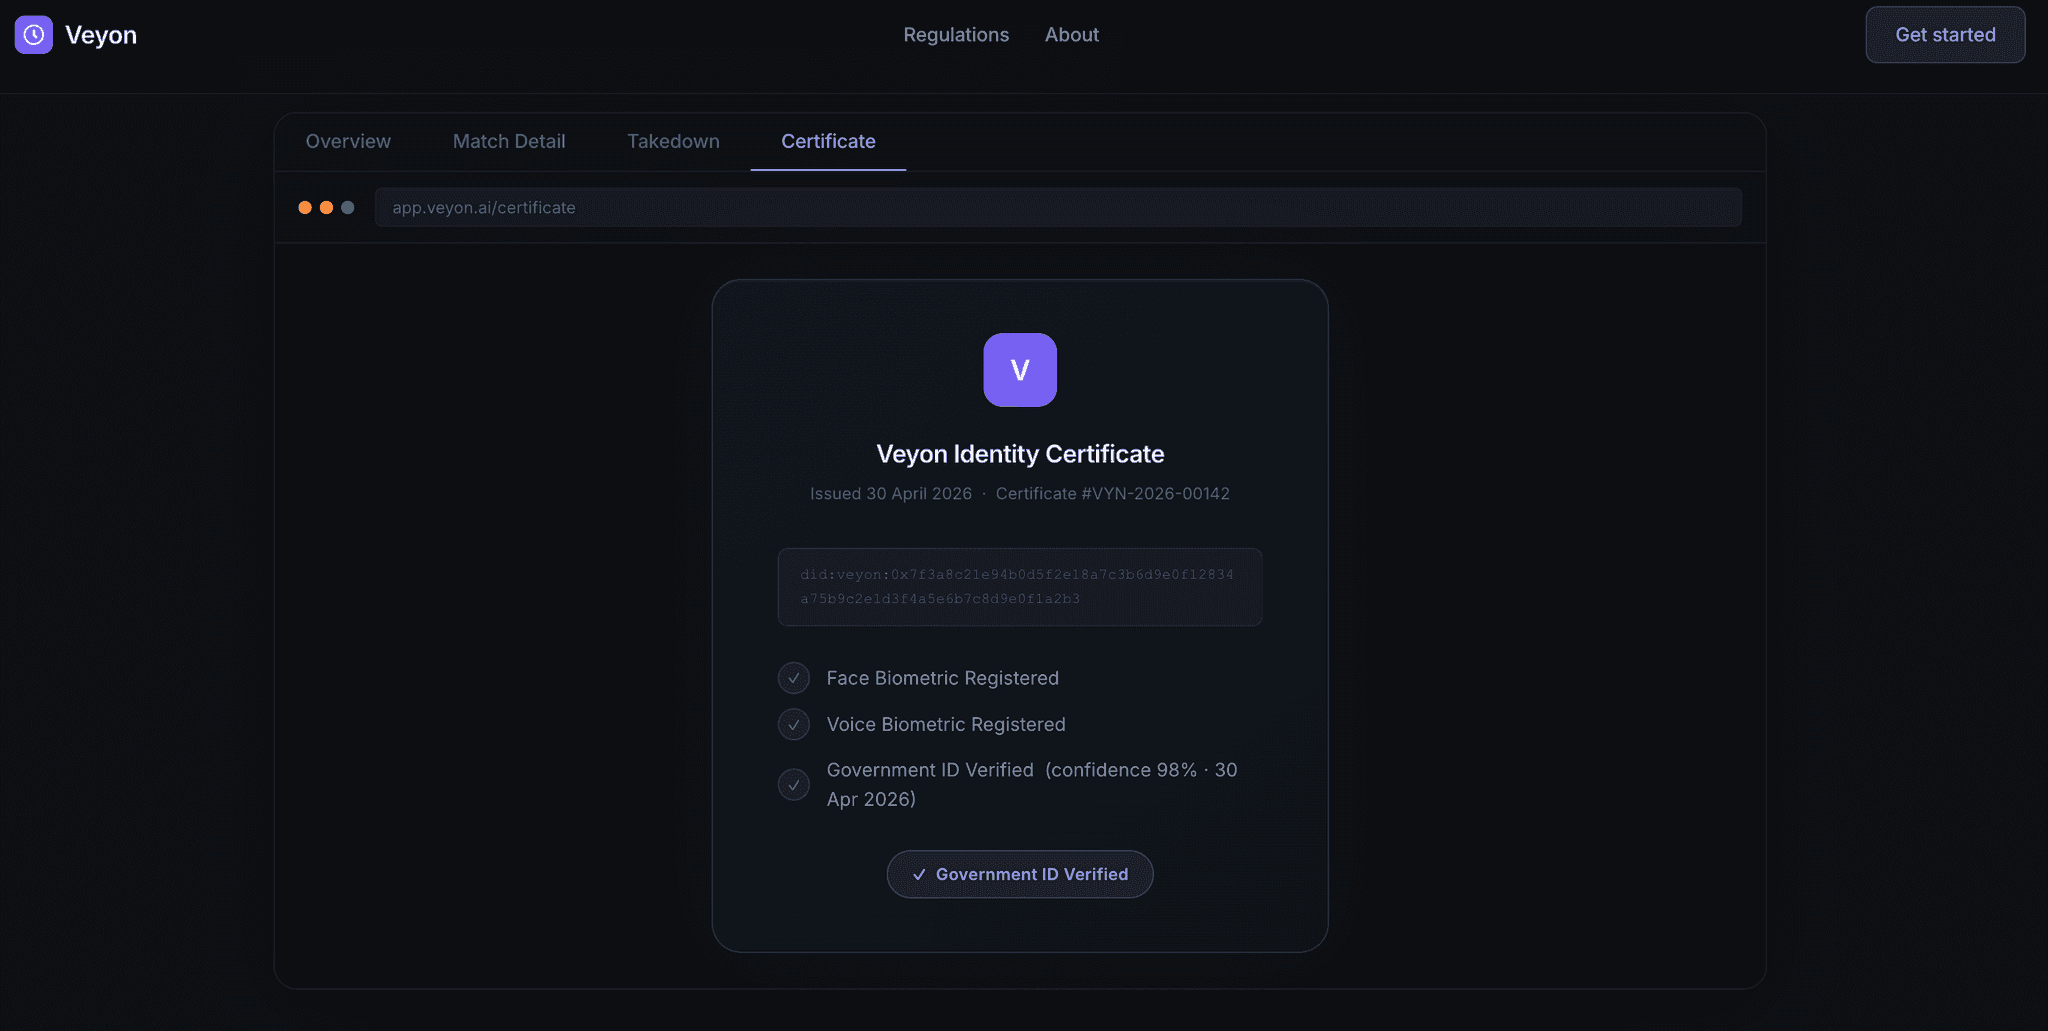Click the Issued 30 April 2026 text

(x=891, y=494)
